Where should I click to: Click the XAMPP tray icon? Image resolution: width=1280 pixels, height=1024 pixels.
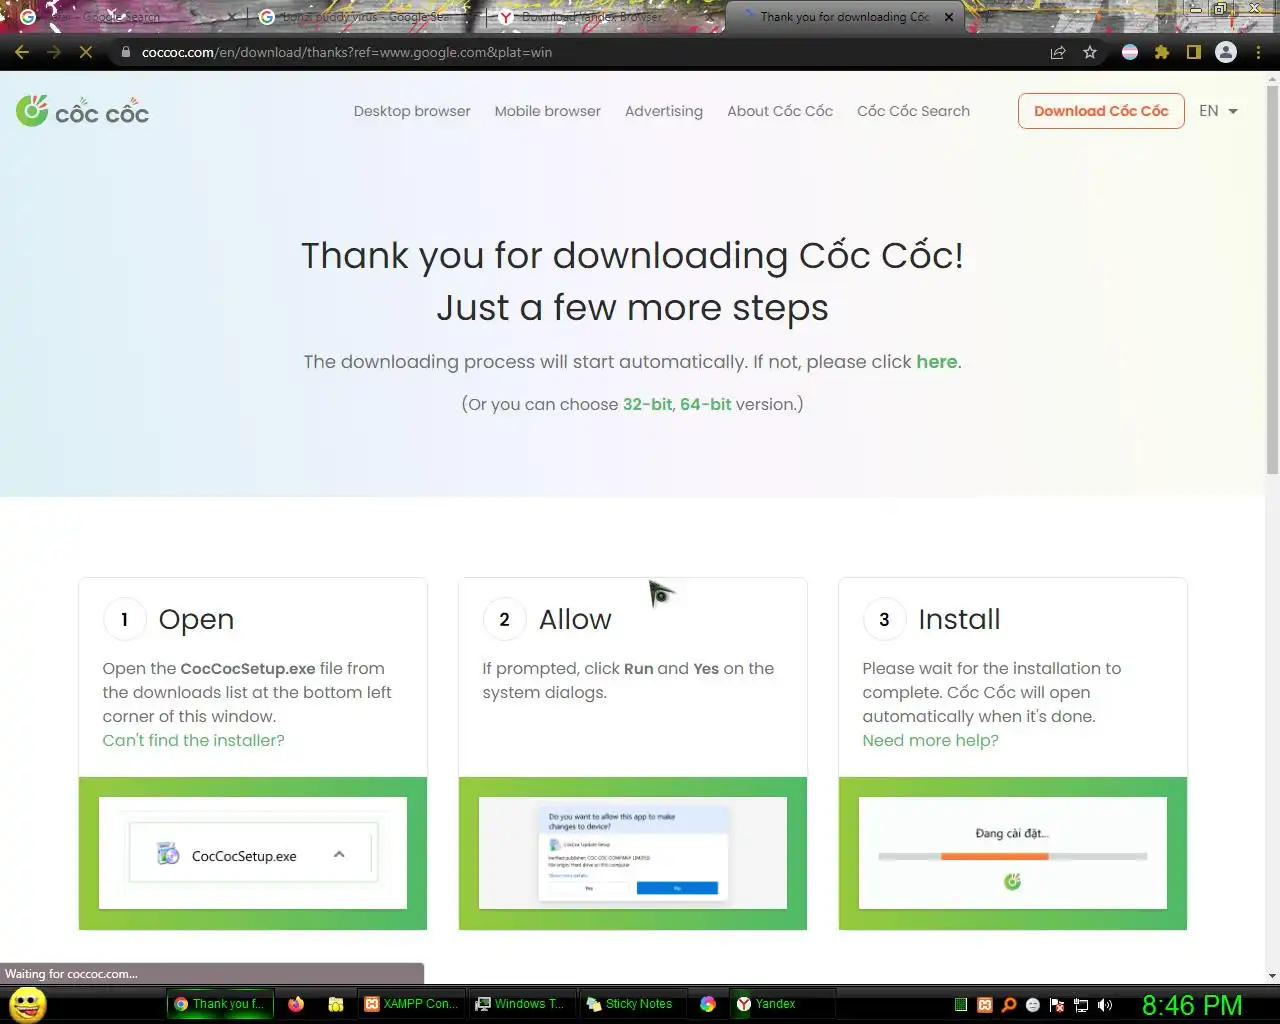pyautogui.click(x=985, y=1005)
